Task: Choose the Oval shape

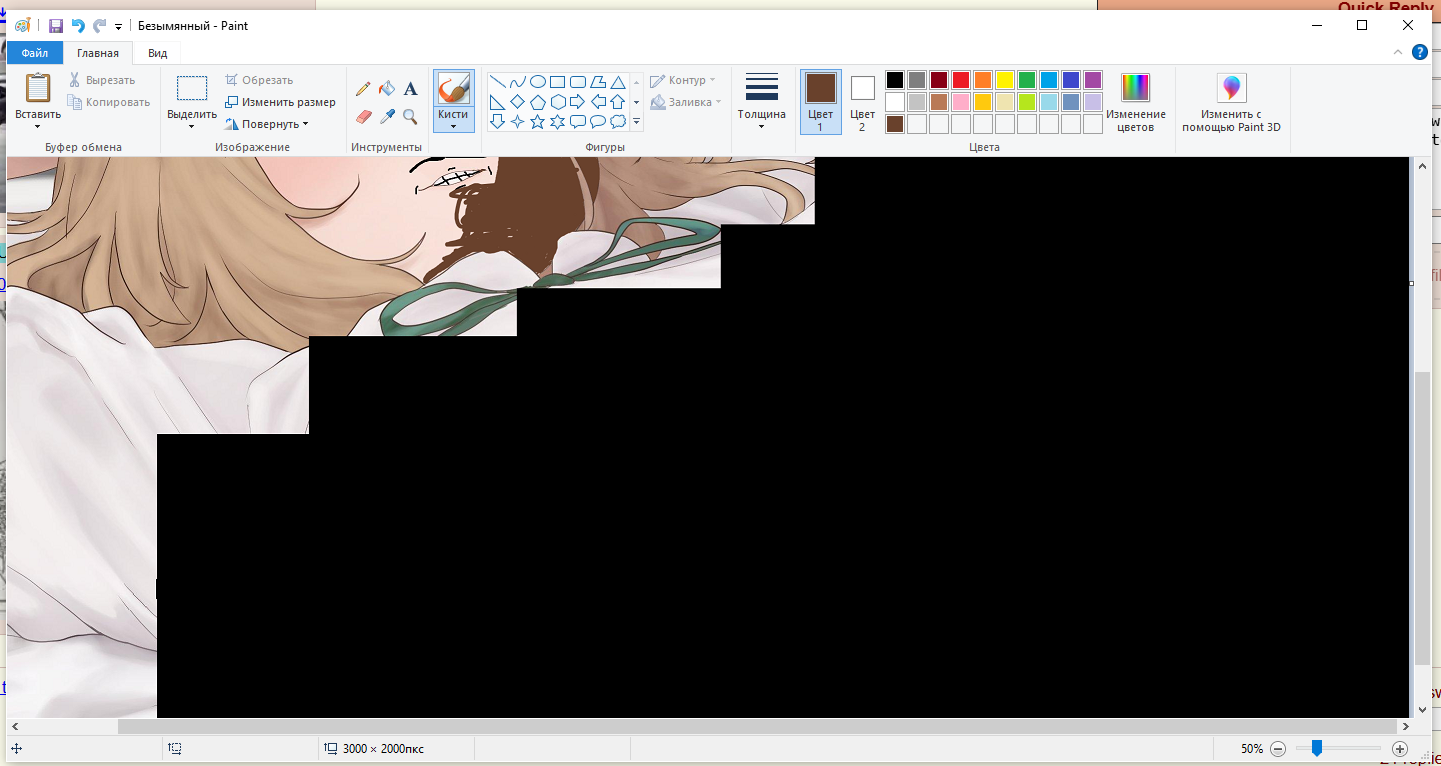Action: point(537,82)
